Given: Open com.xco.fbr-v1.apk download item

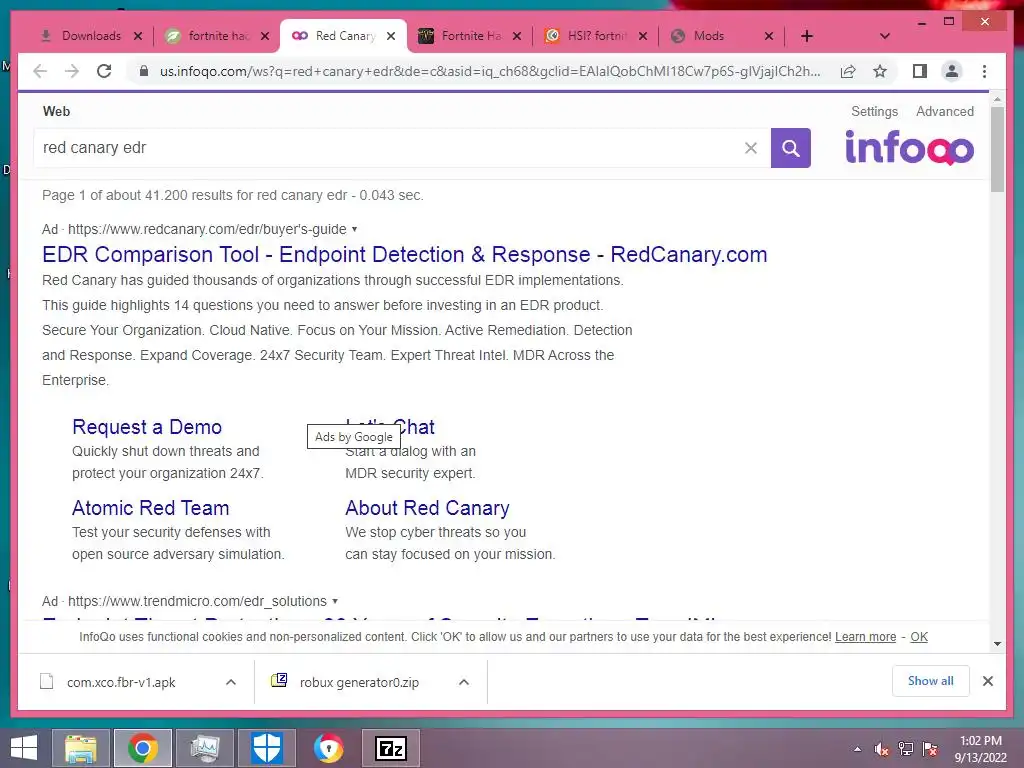Looking at the screenshot, I should click(121, 682).
